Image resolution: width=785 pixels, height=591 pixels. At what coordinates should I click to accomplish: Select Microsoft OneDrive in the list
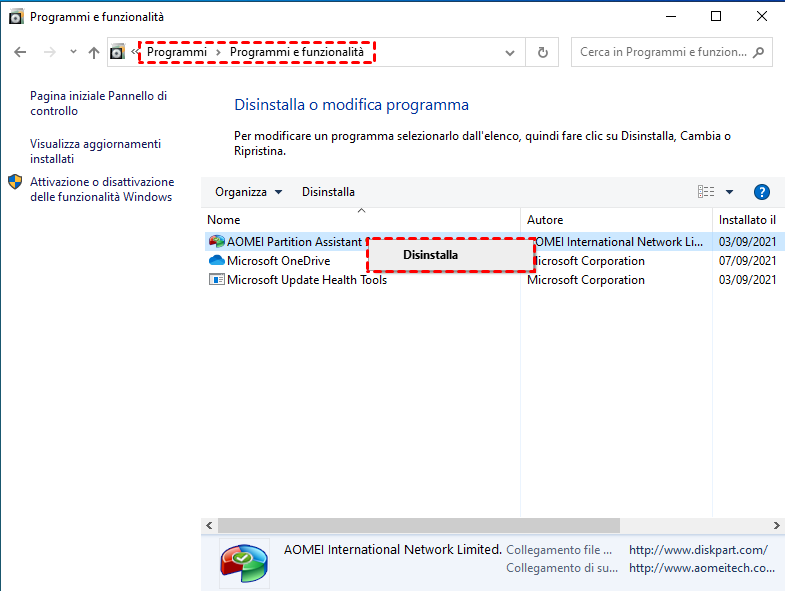(x=278, y=261)
